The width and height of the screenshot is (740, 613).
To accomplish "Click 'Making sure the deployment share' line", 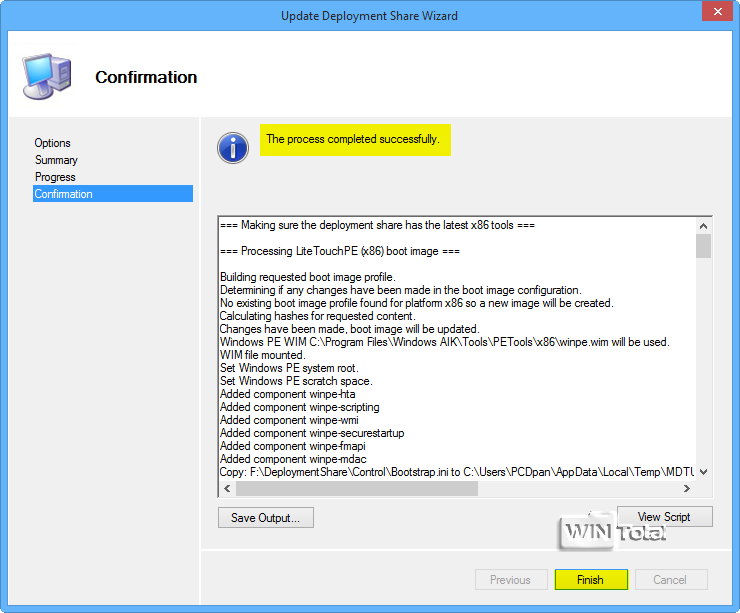I will click(x=378, y=225).
